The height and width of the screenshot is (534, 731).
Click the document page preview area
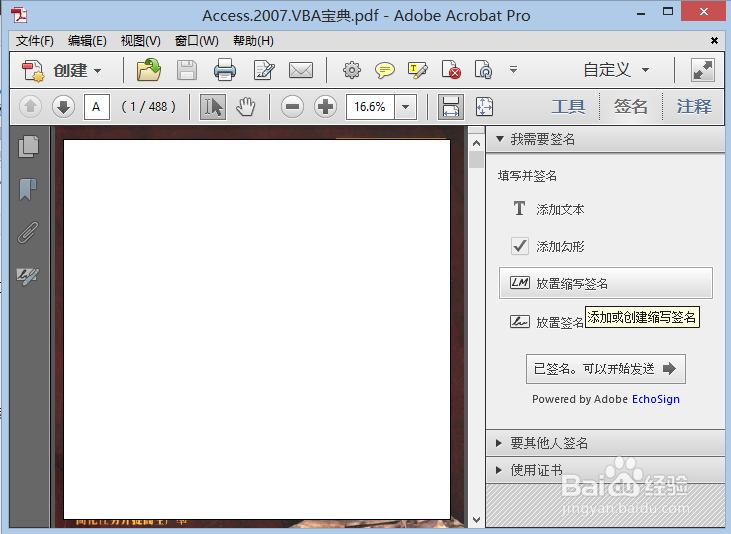pos(257,329)
